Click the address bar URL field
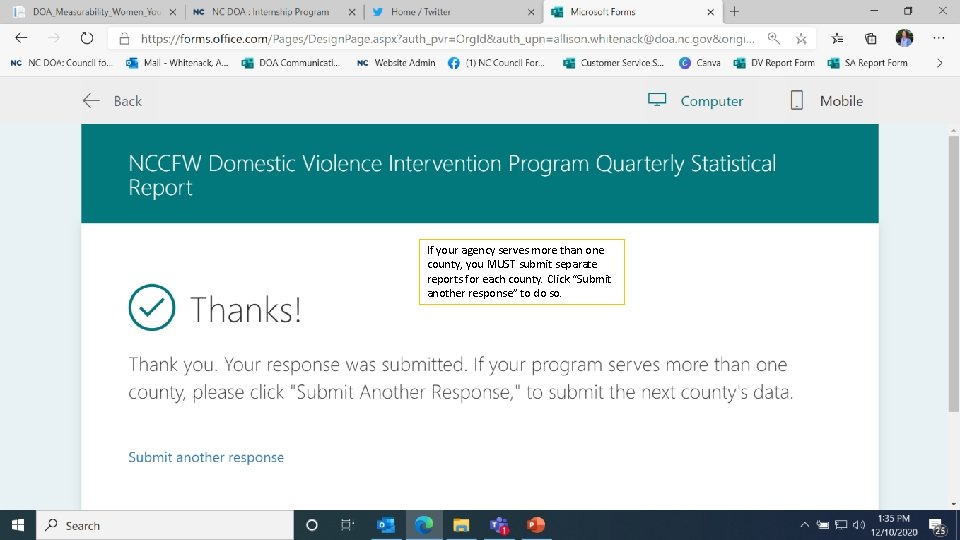Image resolution: width=960 pixels, height=540 pixels. (x=447, y=39)
